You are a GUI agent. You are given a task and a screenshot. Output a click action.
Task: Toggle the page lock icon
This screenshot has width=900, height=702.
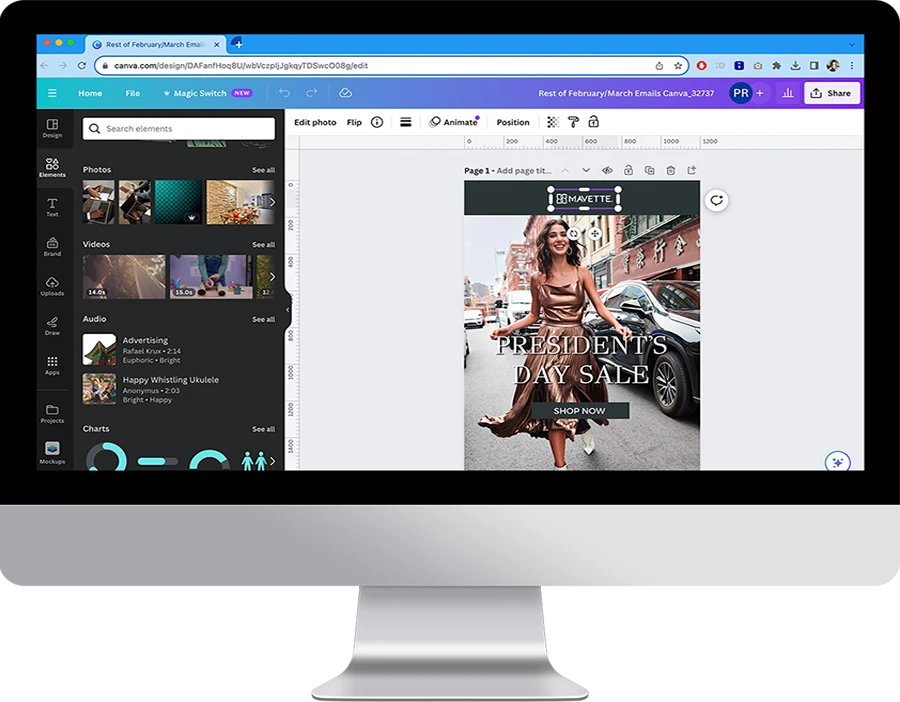pyautogui.click(x=628, y=171)
